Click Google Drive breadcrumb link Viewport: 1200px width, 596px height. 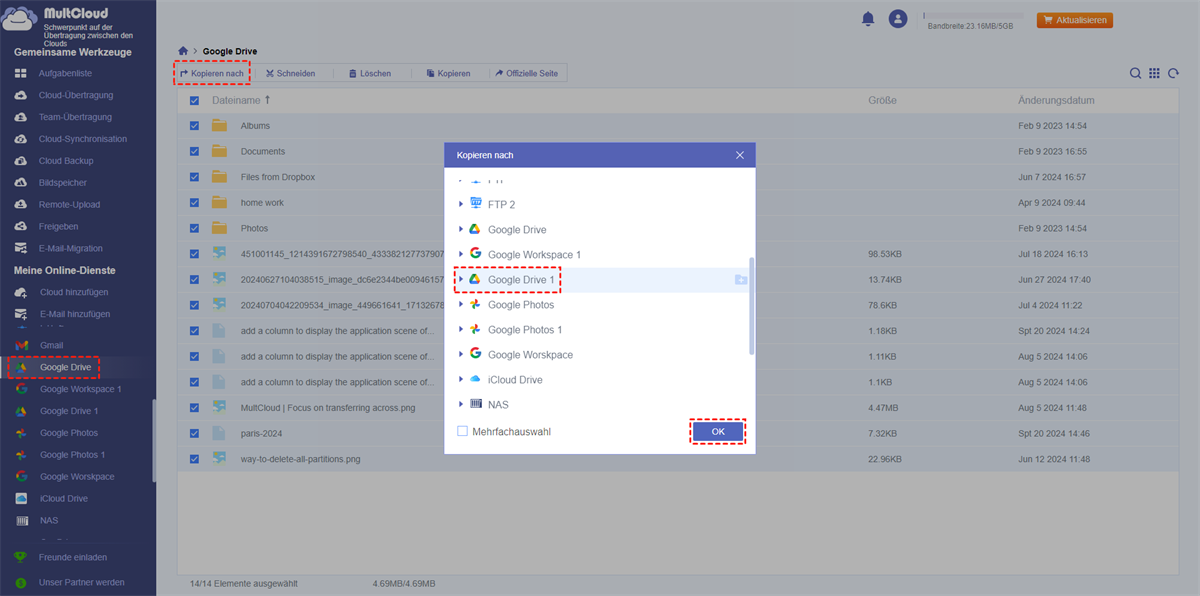pos(231,51)
